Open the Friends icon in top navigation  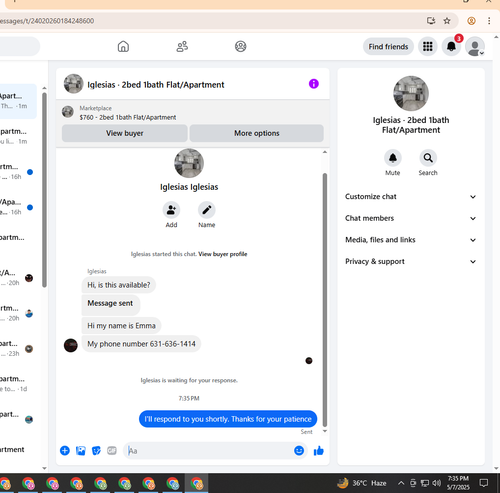pos(182,46)
